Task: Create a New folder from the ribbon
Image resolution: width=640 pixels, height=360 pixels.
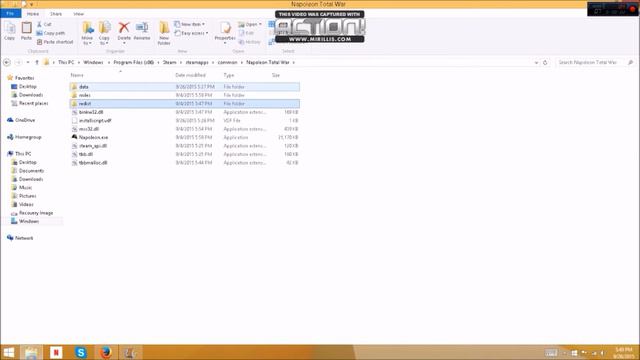Action: click(x=164, y=33)
